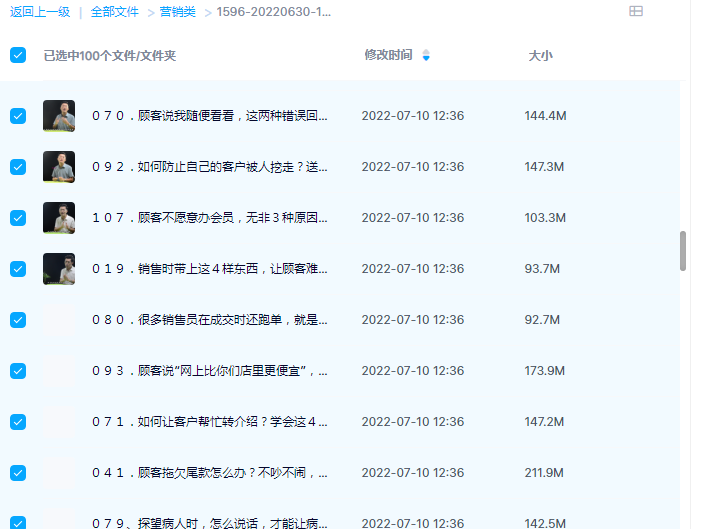Open 营销类 folder in breadcrumb

pos(178,12)
